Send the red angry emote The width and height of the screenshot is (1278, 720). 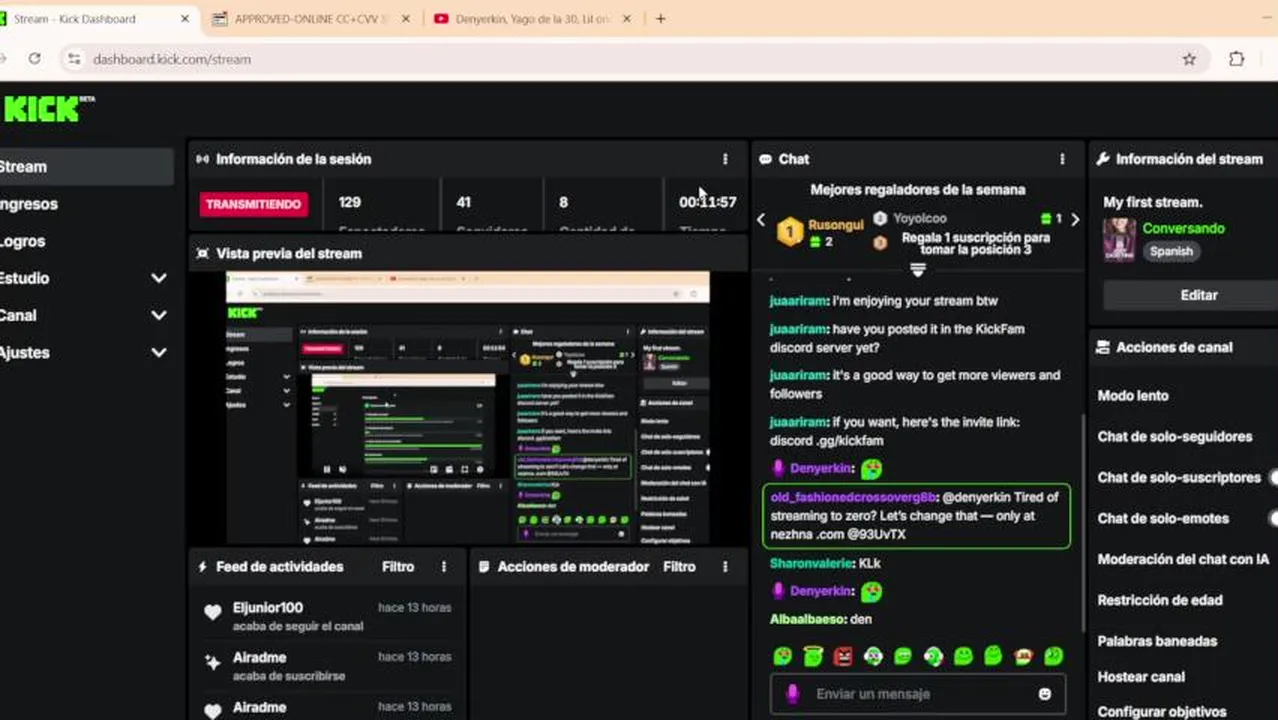pos(843,656)
